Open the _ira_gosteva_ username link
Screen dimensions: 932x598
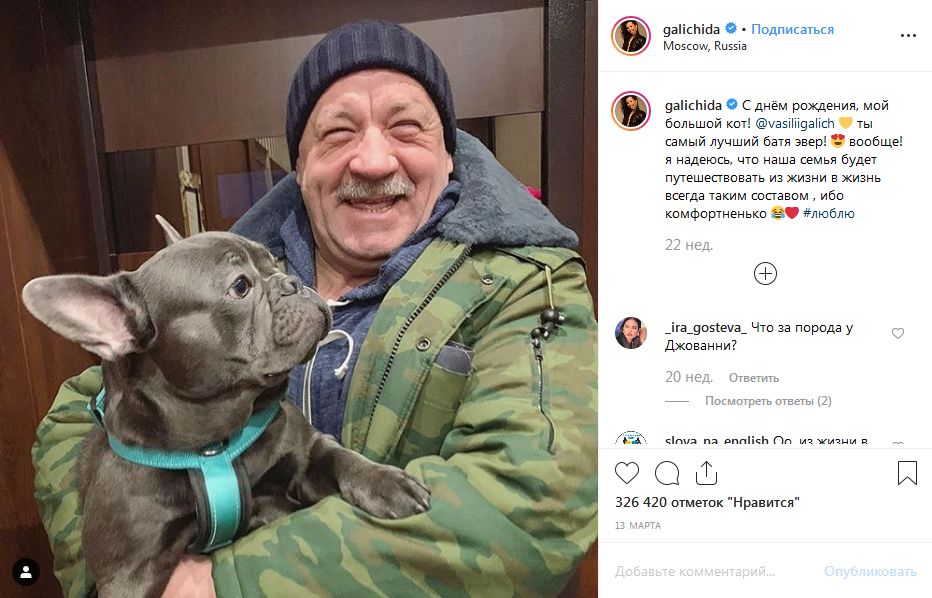coord(706,328)
